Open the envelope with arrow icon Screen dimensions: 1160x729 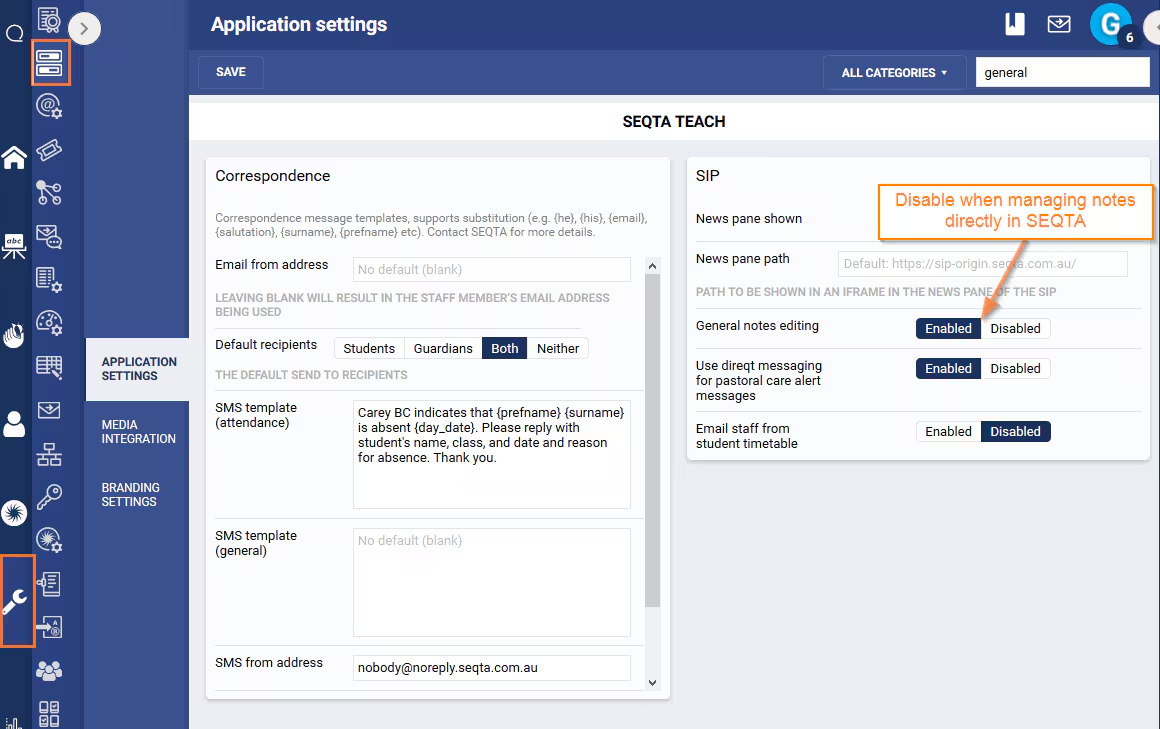click(49, 410)
